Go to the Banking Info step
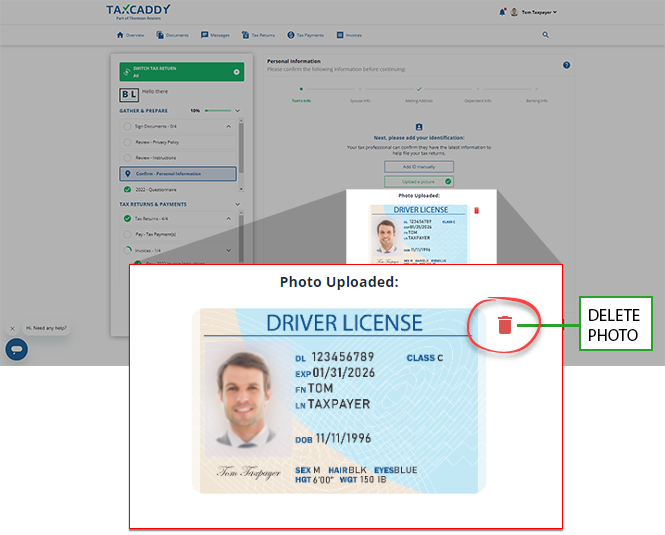The height and width of the screenshot is (535, 665). pyautogui.click(x=536, y=95)
